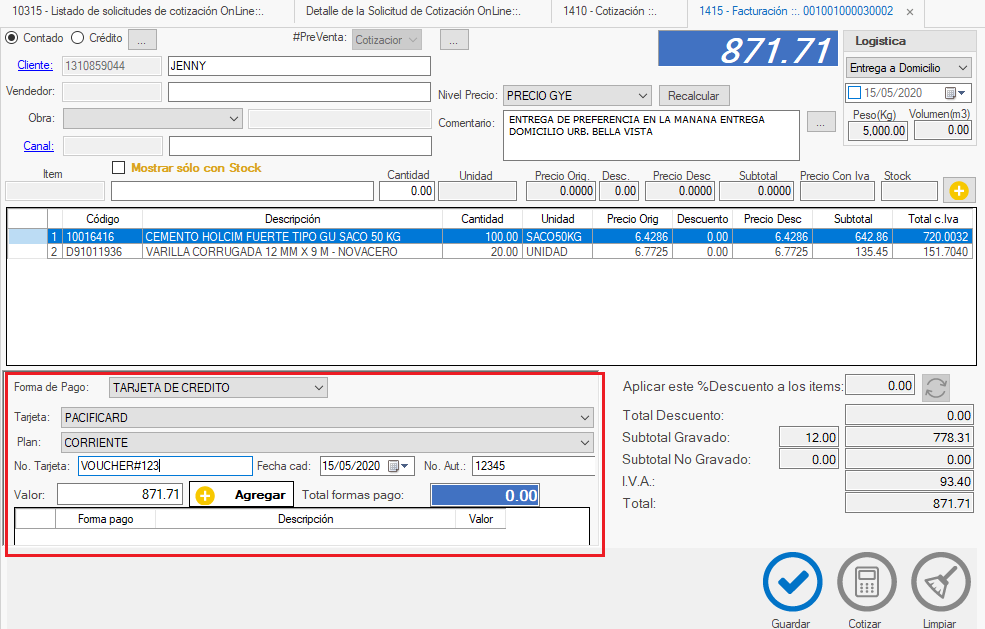Select the Crédito radio button

coord(78,38)
